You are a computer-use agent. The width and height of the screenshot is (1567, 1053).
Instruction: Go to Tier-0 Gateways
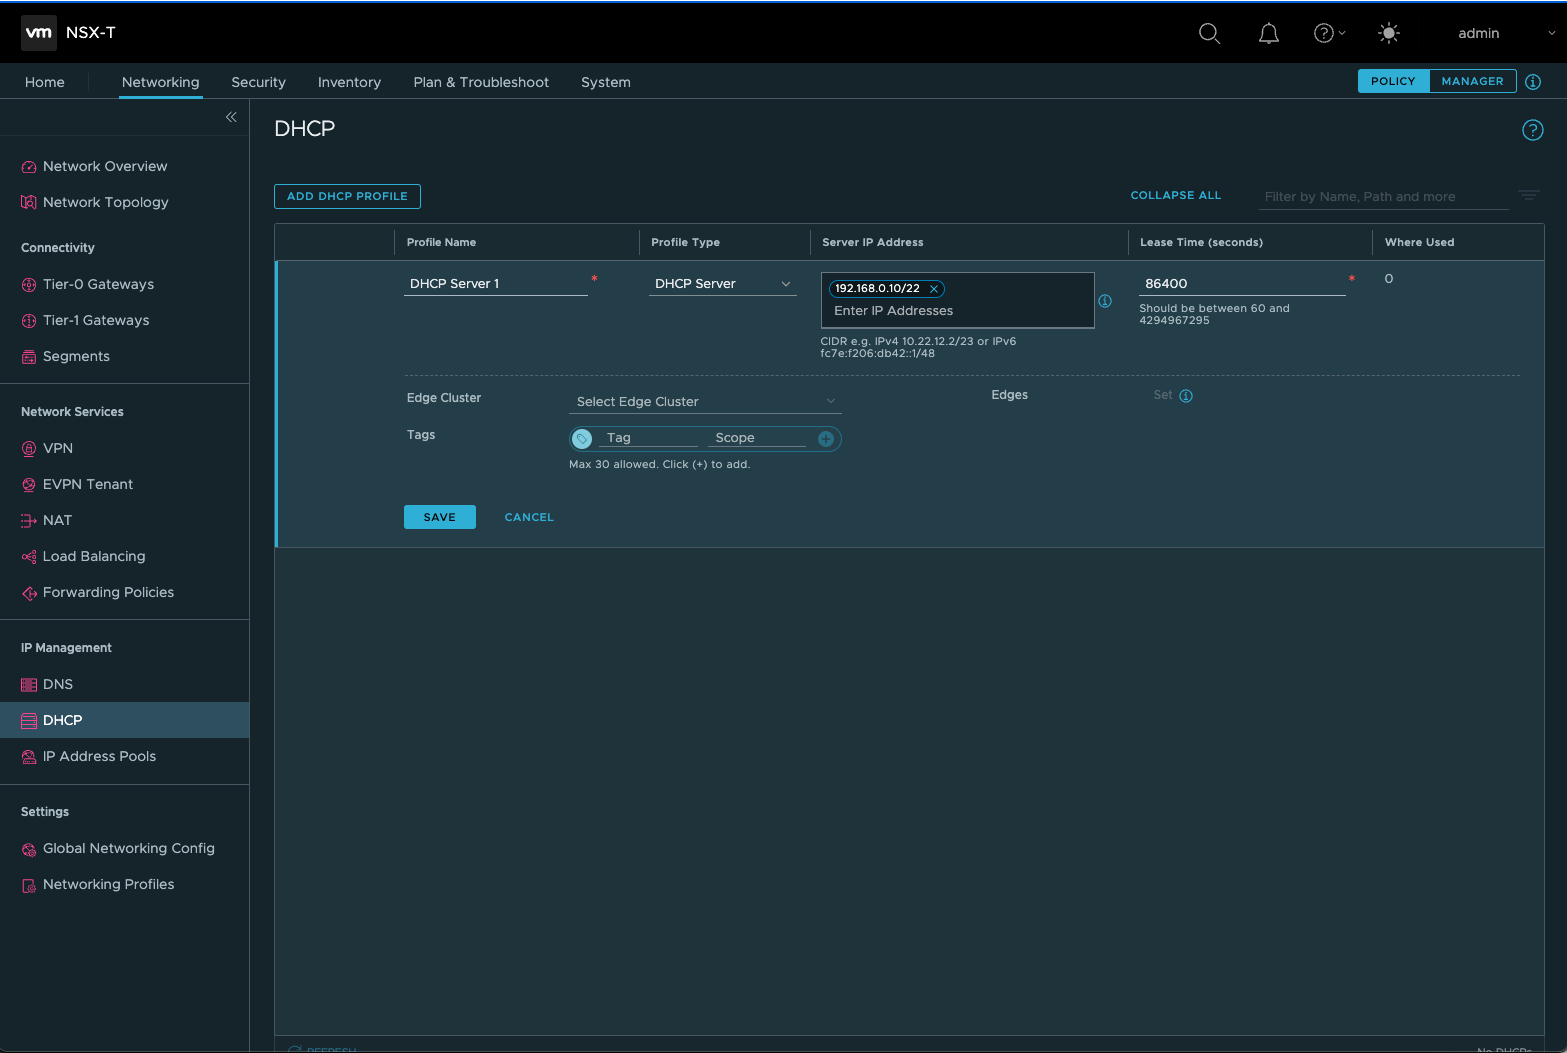pyautogui.click(x=98, y=284)
